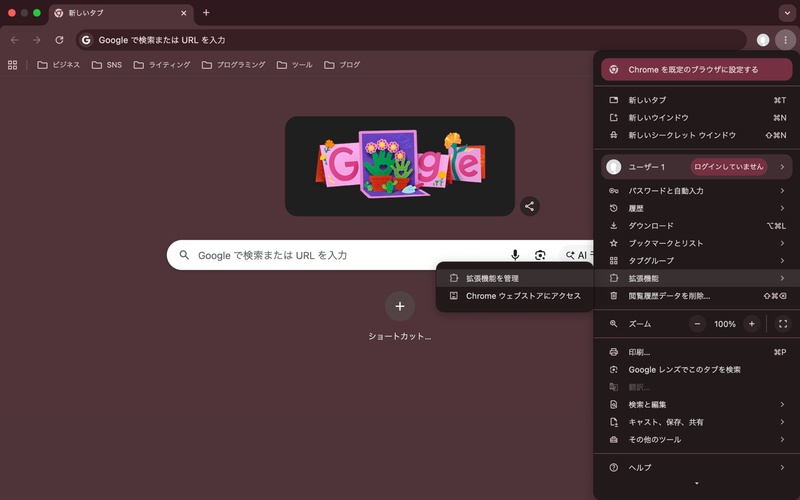Screen dimensions: 800x500
Task: Open the ブログ bookmark folder
Action: (342, 65)
